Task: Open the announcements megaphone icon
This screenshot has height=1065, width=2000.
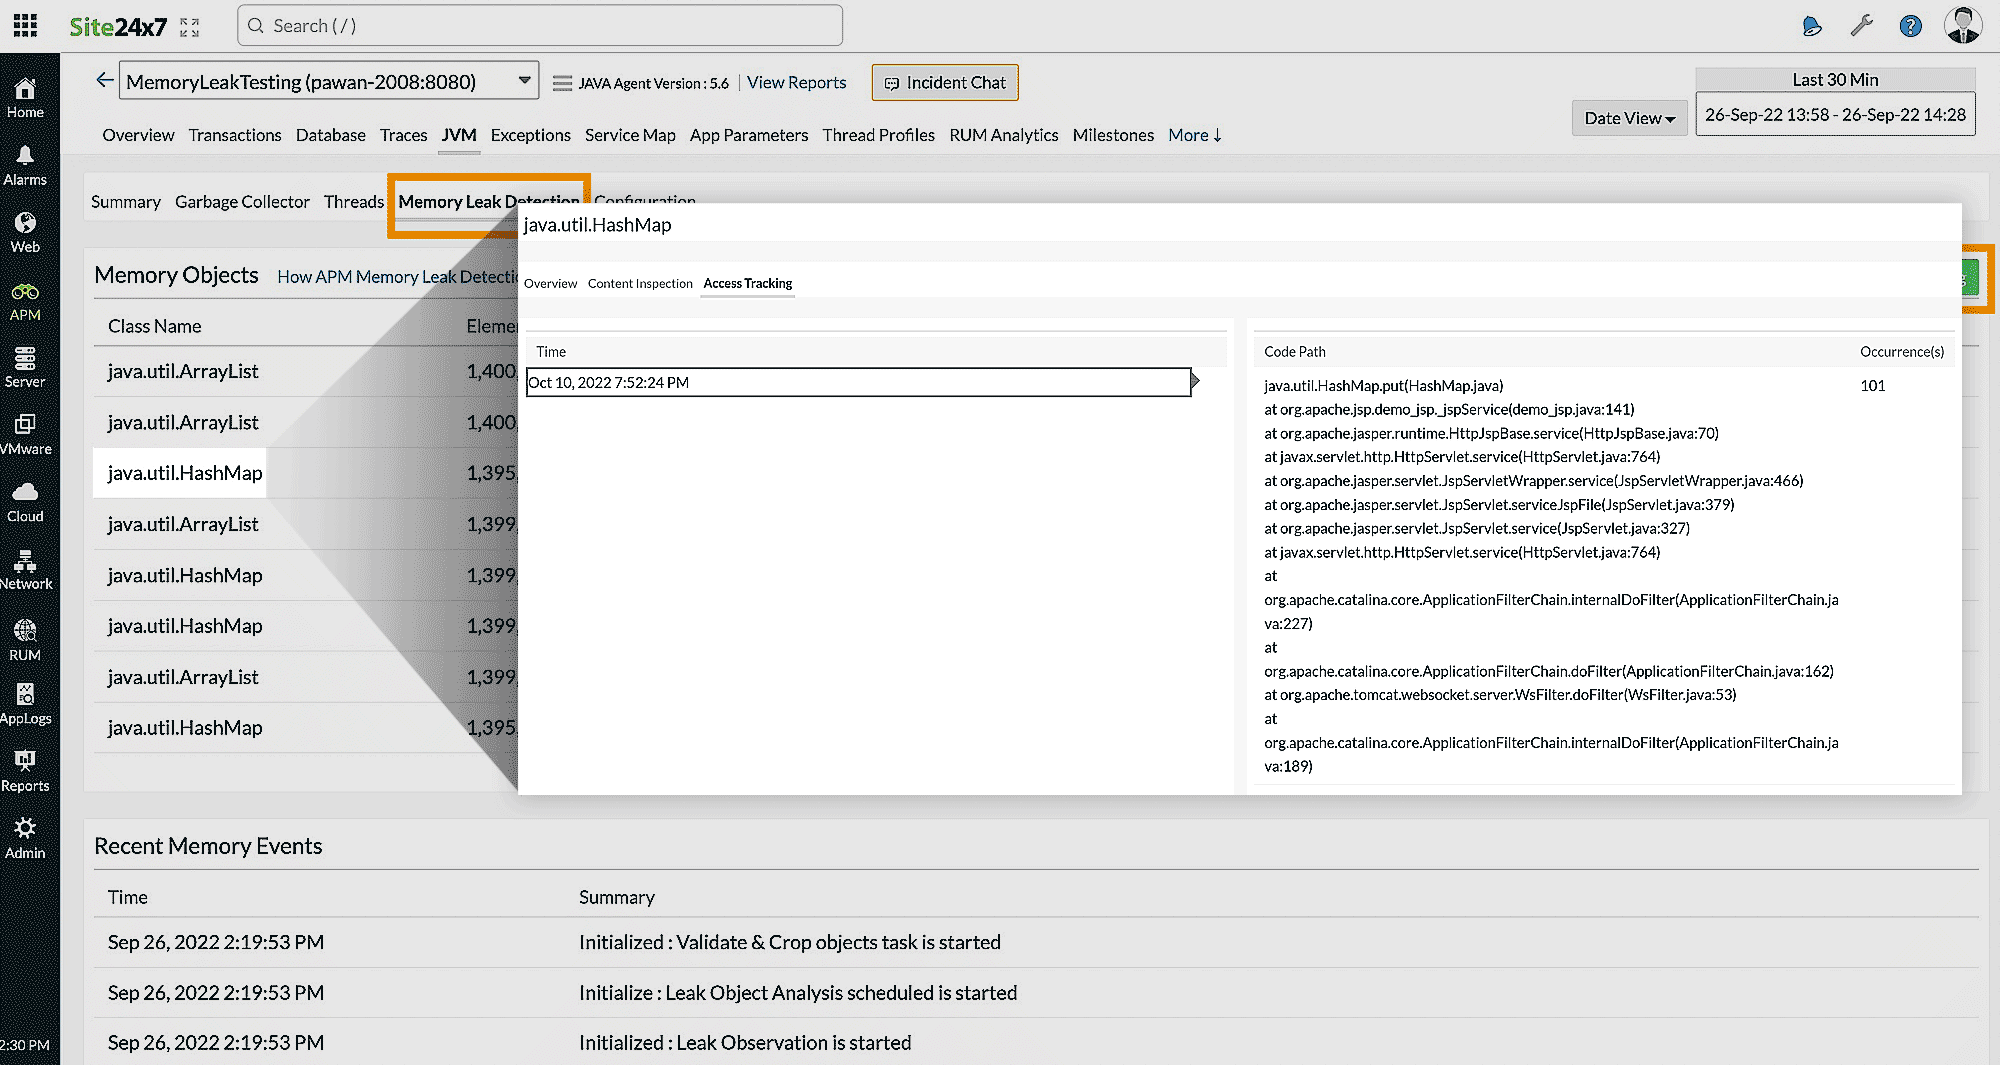Action: (1812, 27)
